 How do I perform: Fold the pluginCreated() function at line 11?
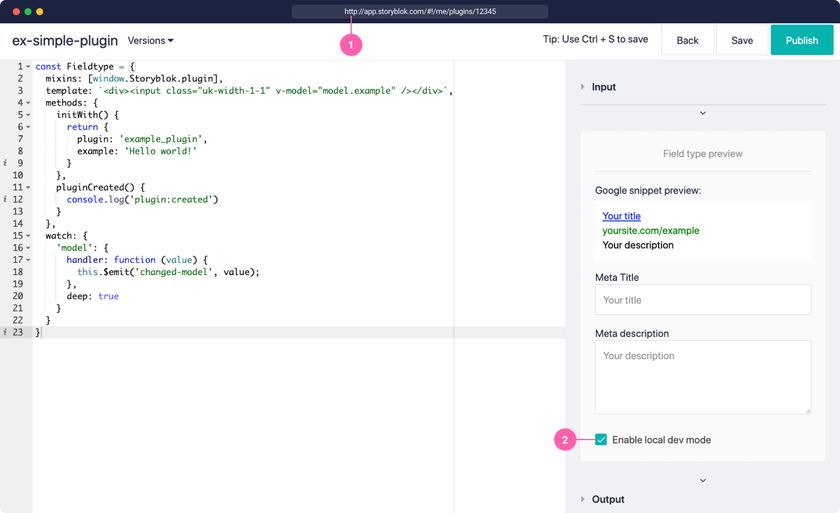(28, 187)
